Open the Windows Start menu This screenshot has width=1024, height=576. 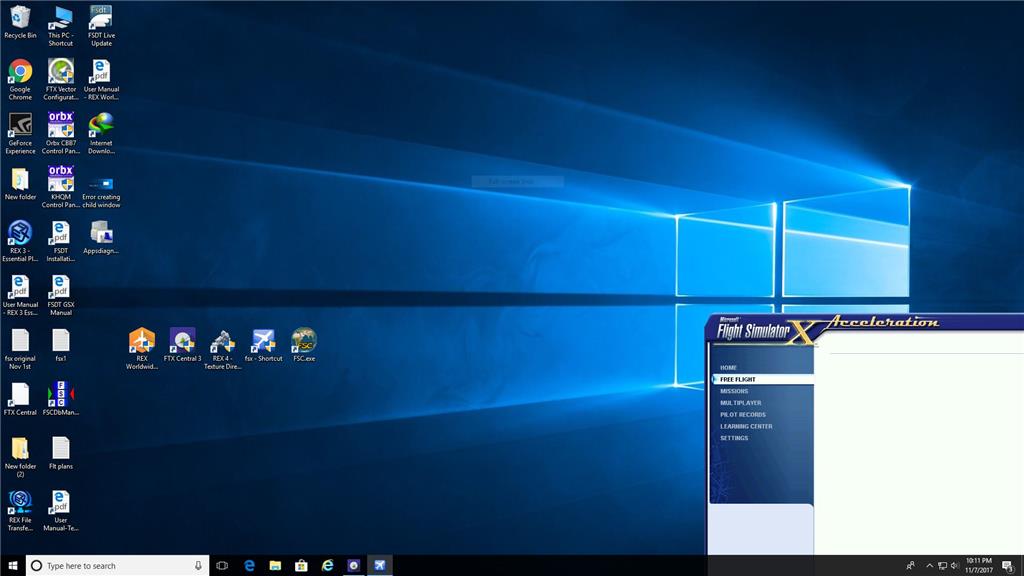(x=12, y=566)
